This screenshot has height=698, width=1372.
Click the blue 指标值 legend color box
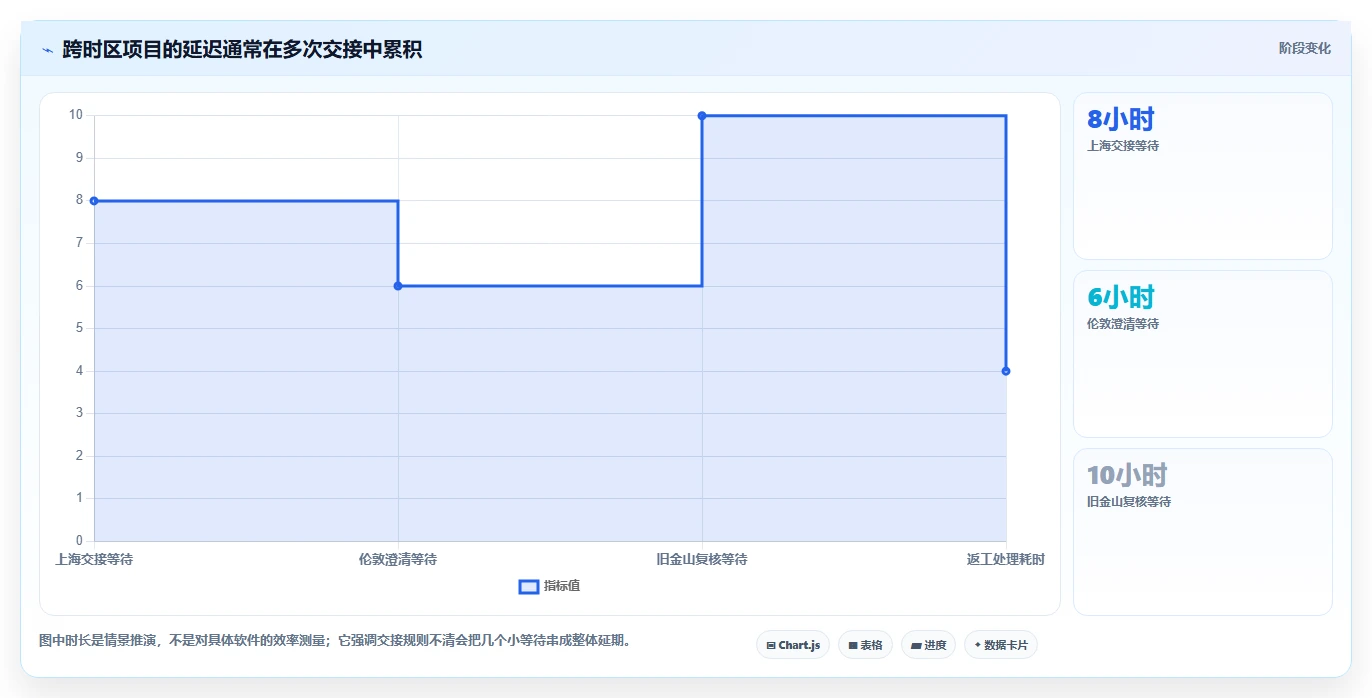[x=529, y=586]
